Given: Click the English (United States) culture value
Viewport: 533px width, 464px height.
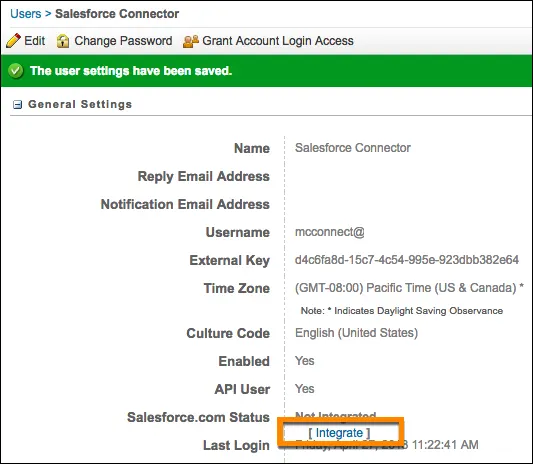Looking at the screenshot, I should pyautogui.click(x=357, y=333).
